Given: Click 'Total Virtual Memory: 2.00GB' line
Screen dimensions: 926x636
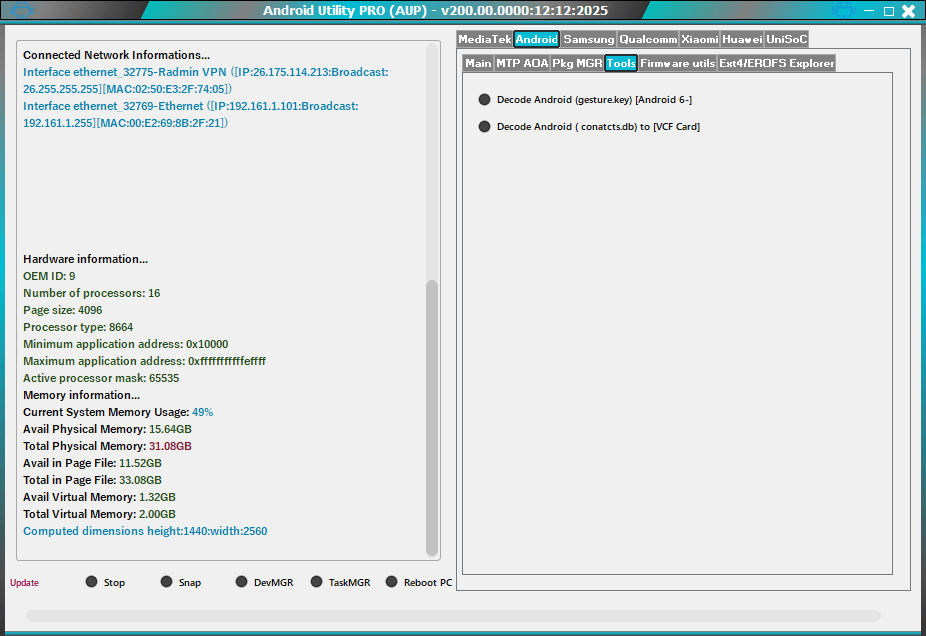Looking at the screenshot, I should [99, 514].
